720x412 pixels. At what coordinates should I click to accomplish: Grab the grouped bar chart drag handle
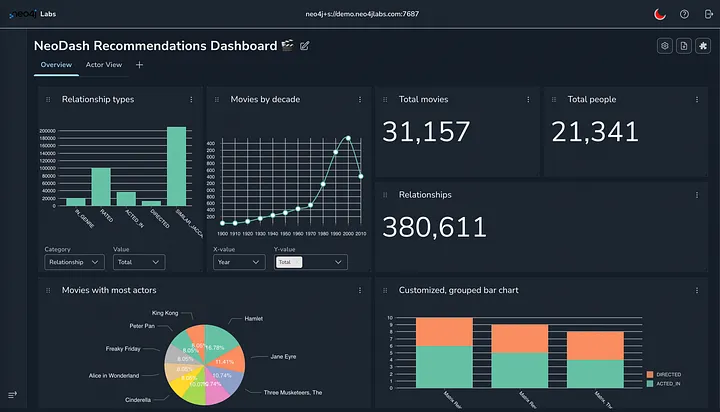385,291
